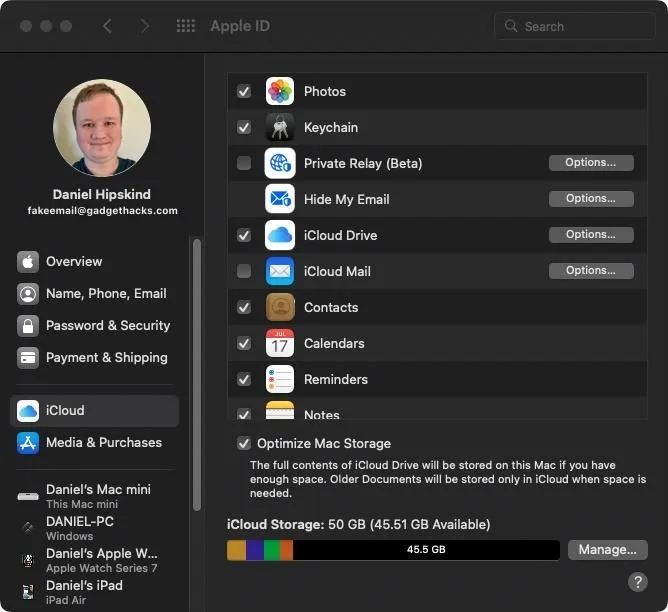Uncheck the Calendars checkbox
The height and width of the screenshot is (612, 668).
(244, 343)
